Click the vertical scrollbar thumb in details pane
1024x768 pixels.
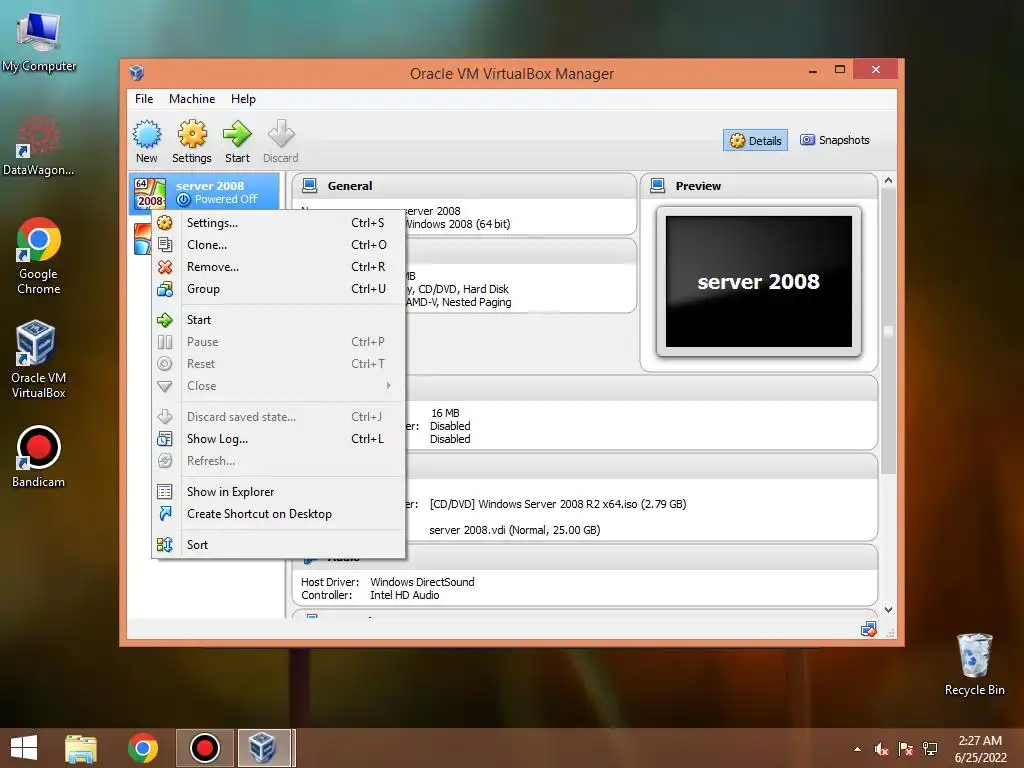[x=888, y=332]
